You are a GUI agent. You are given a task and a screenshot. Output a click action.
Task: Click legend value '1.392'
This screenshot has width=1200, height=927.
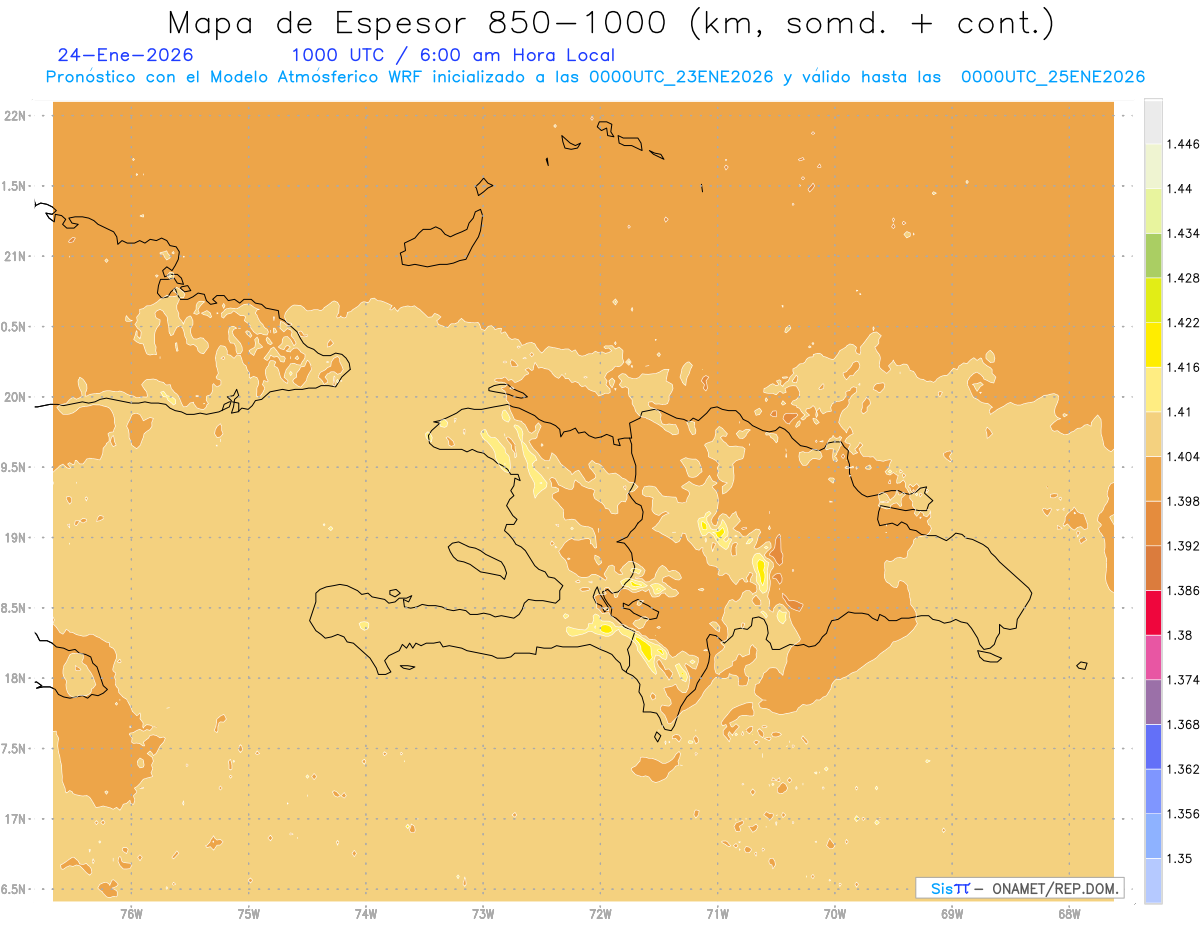point(1185,546)
